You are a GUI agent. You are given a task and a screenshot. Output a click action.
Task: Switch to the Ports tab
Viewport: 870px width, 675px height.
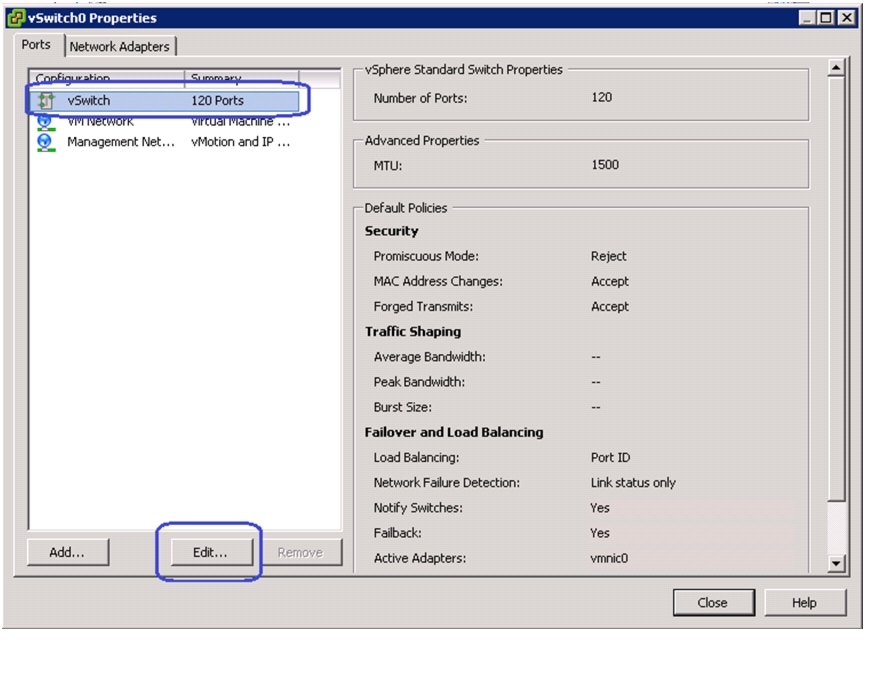(x=36, y=45)
